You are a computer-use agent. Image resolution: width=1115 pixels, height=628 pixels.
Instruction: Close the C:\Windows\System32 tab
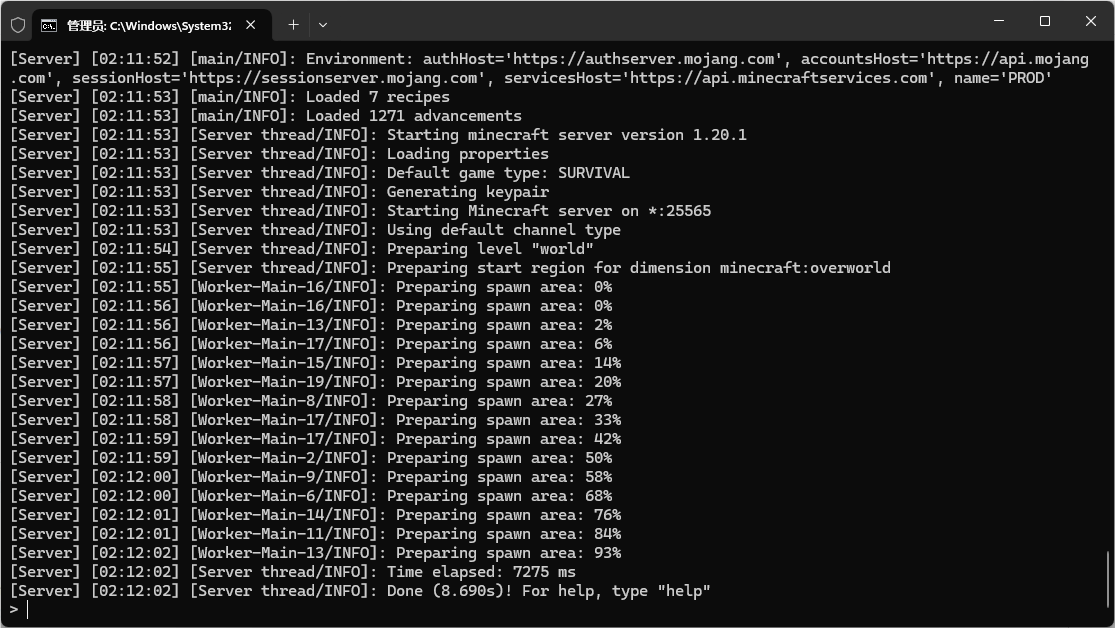click(250, 25)
